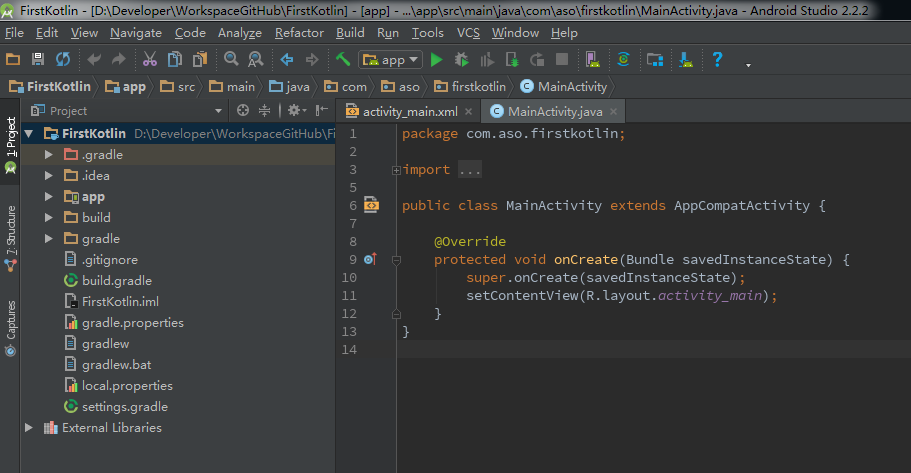911x473 pixels.
Task: Close the activity_main.xml tab
Action: 469,112
